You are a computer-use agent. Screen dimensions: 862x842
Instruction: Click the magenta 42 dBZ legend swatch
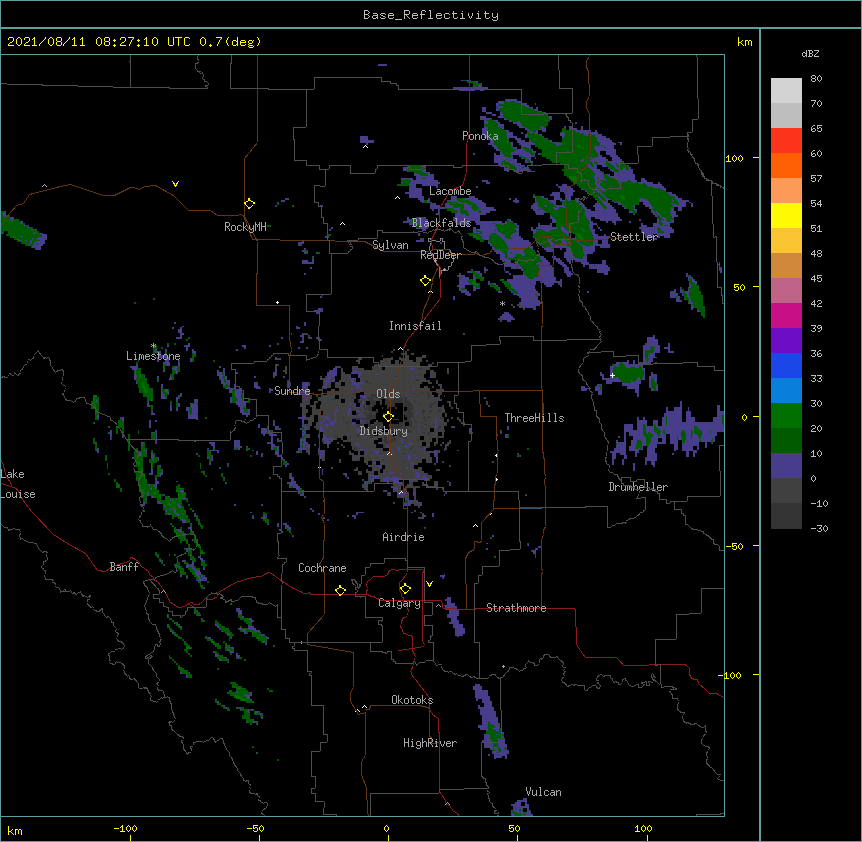point(786,315)
